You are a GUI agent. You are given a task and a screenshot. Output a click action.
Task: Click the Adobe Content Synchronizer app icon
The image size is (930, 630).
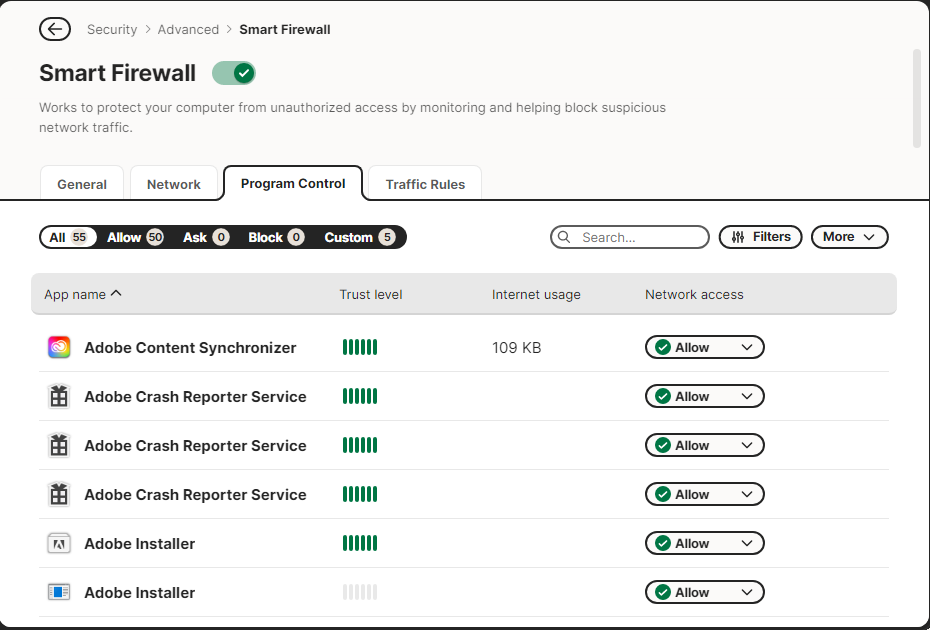point(59,348)
